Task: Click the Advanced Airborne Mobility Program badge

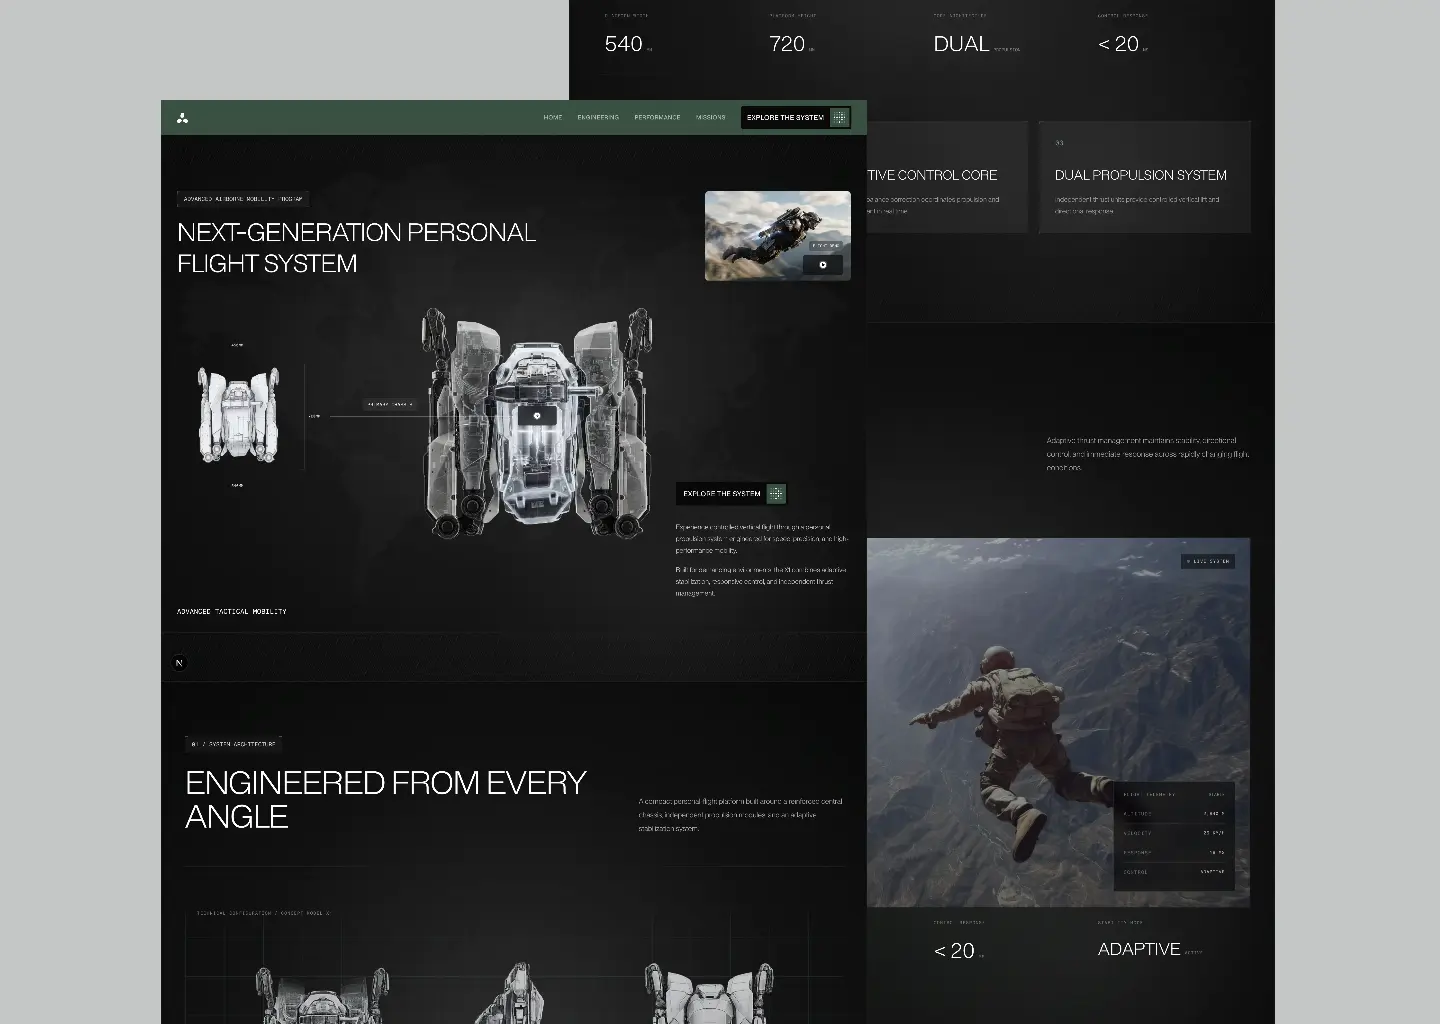Action: point(243,199)
